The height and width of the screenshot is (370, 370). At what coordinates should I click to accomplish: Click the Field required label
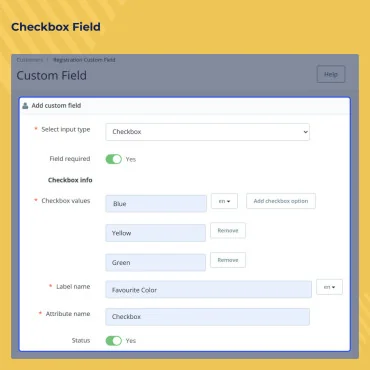coord(70,159)
